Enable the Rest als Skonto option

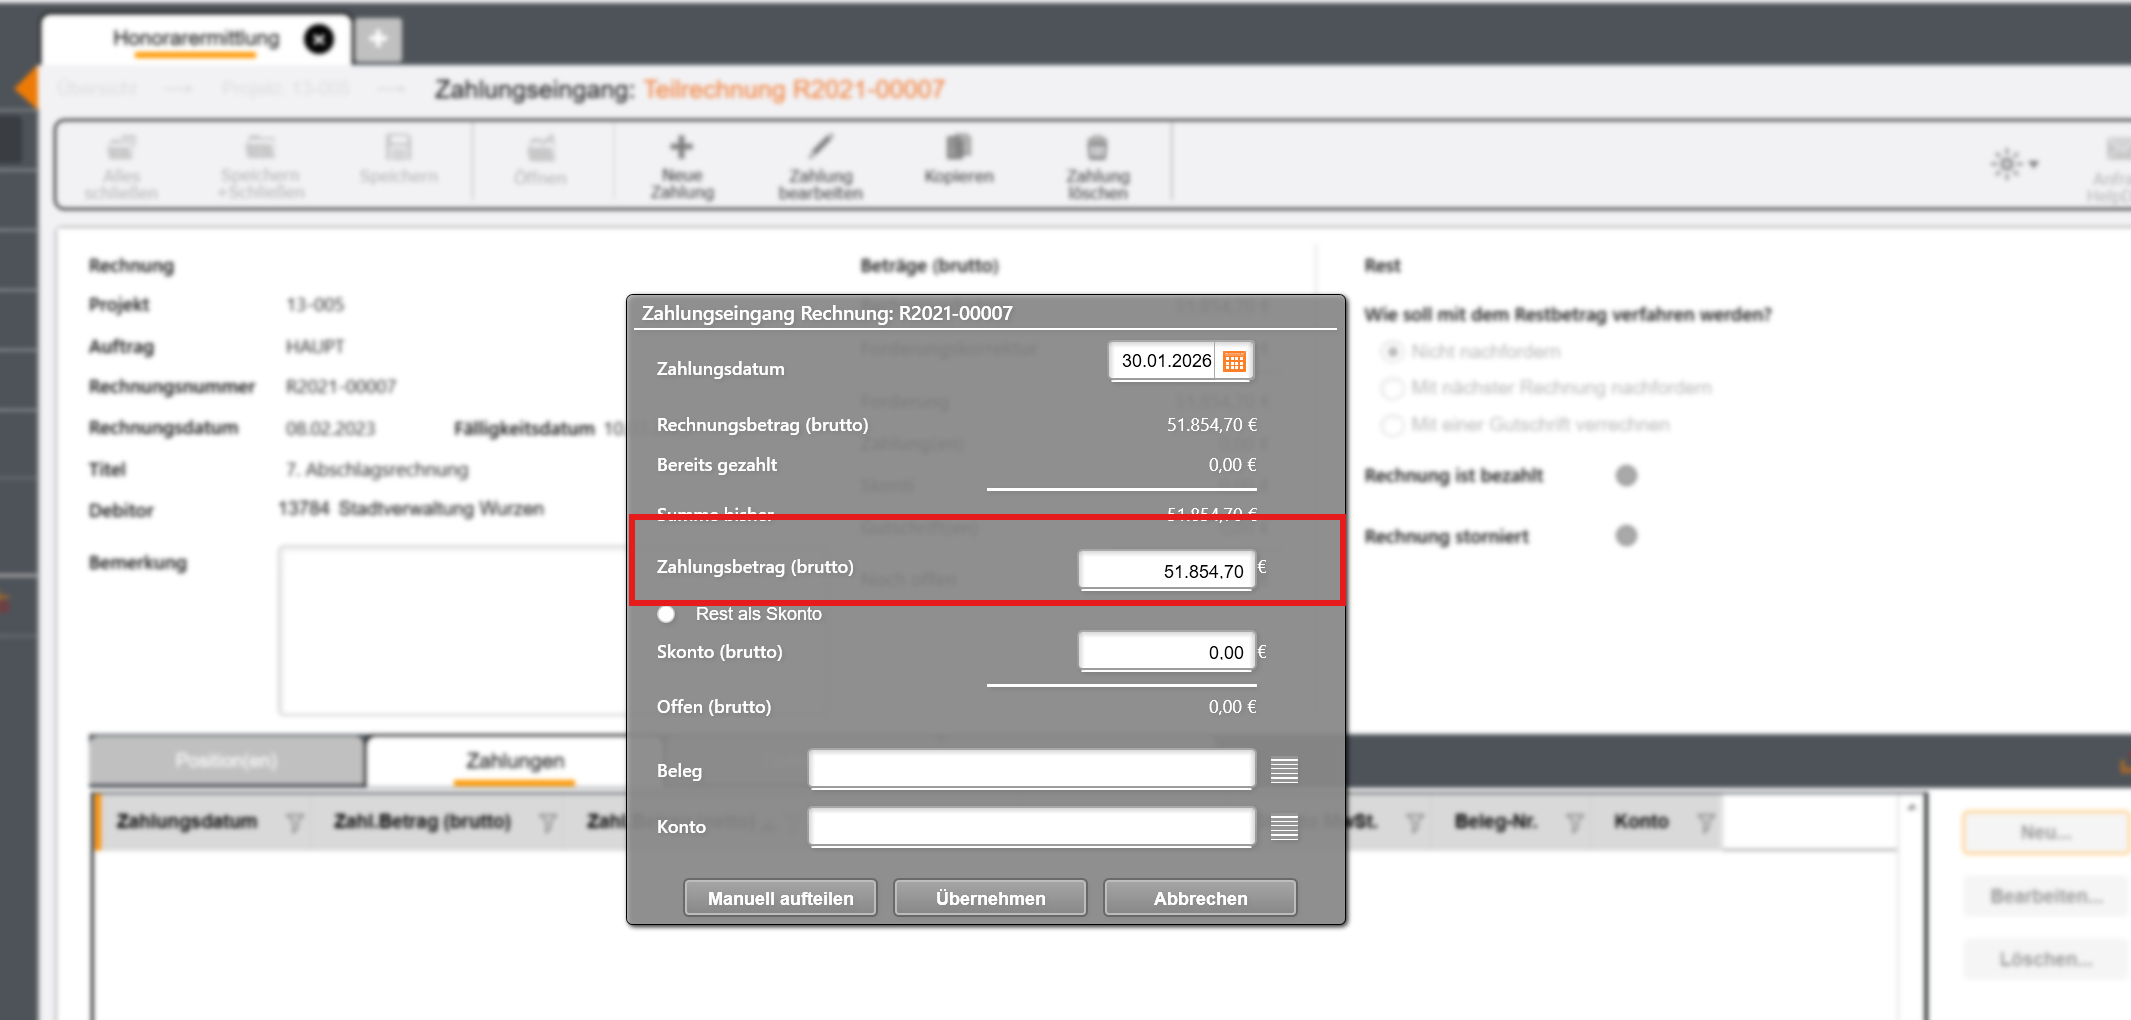(667, 614)
